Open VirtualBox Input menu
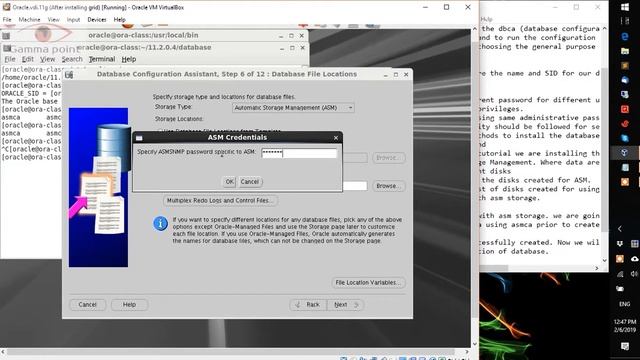640x360 pixels. click(x=73, y=20)
